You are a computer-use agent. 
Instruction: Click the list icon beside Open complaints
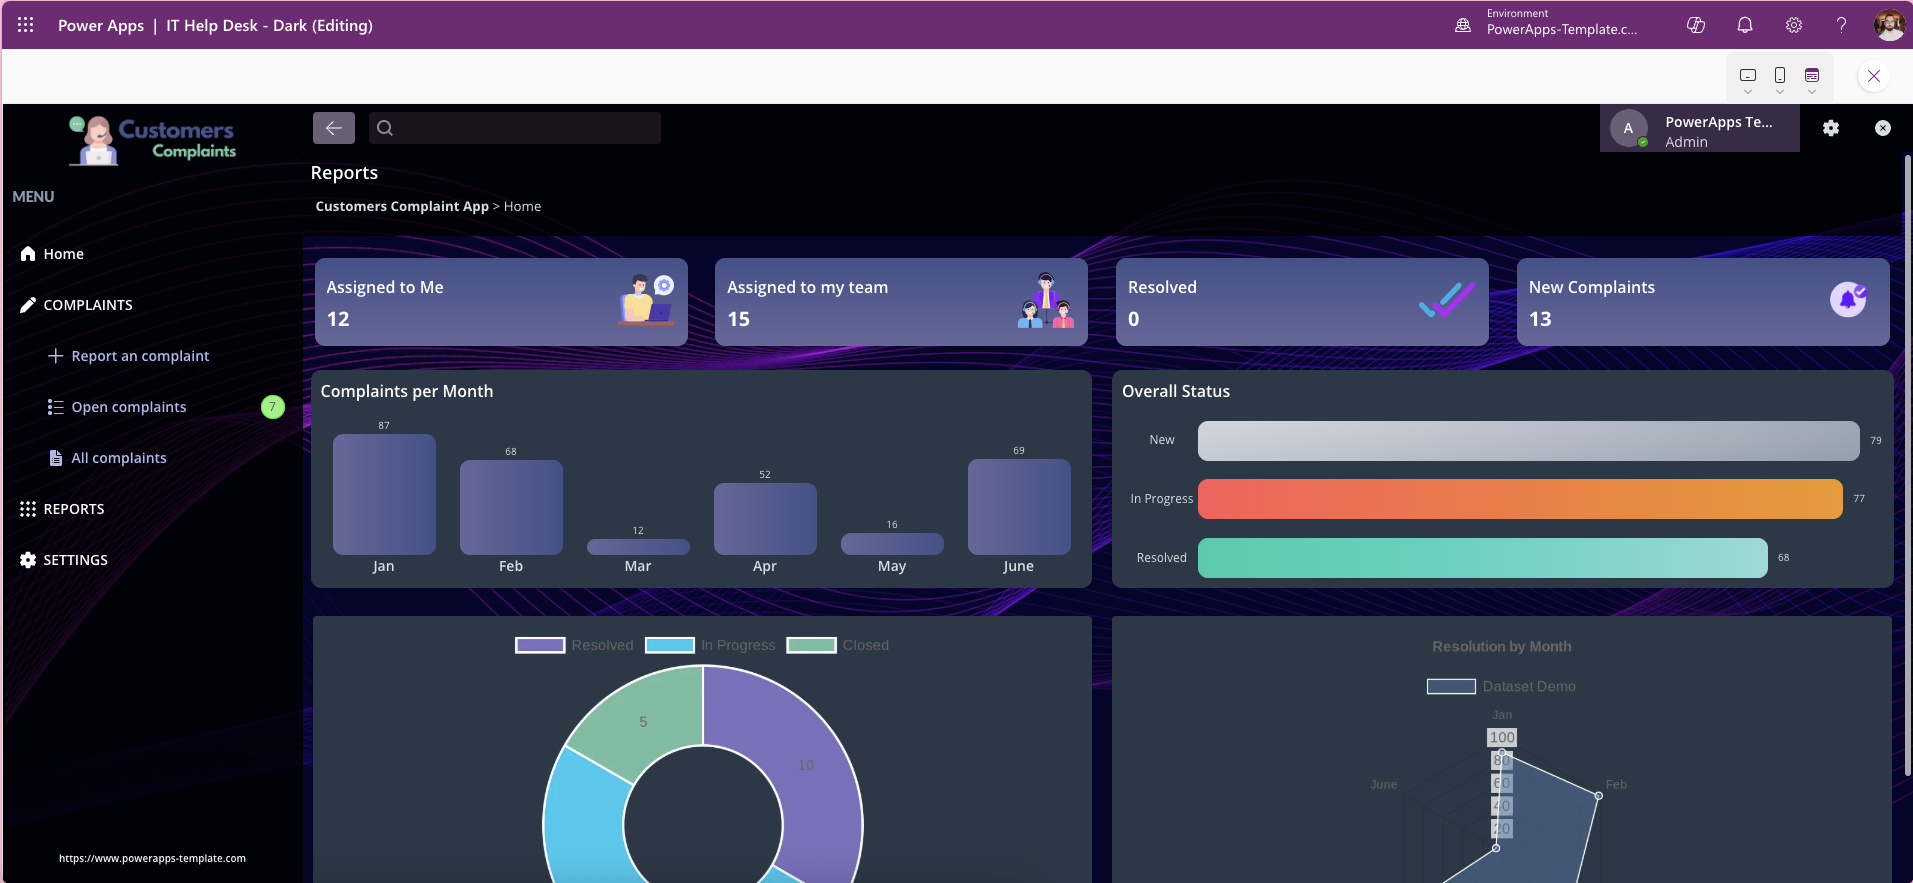point(56,407)
